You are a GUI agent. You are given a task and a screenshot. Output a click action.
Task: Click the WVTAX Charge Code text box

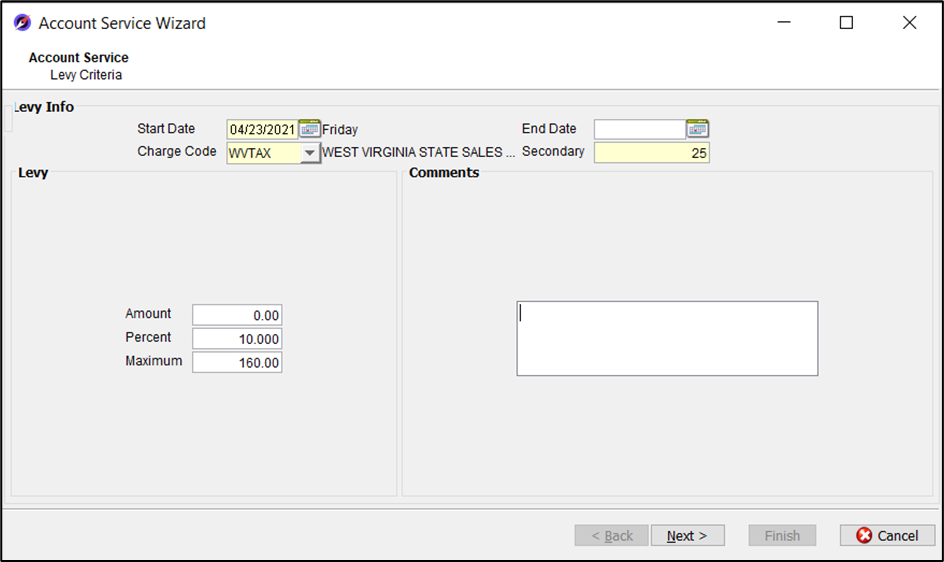click(263, 153)
